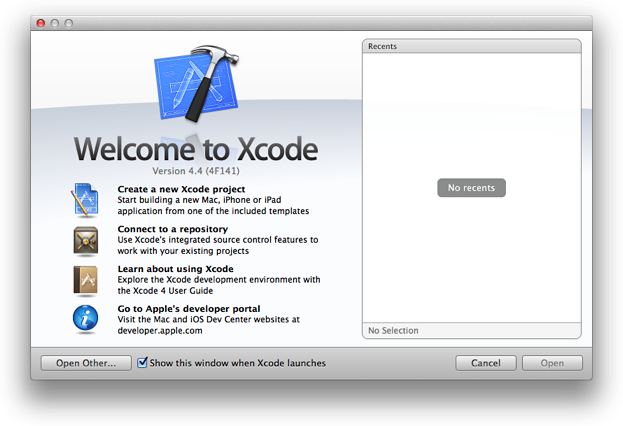Choose Connect to a repository
Image resolution: width=623 pixels, height=426 pixels.
pos(173,229)
